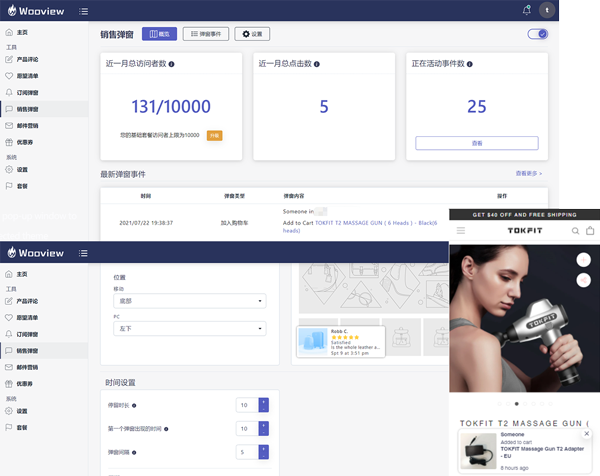The height and width of the screenshot is (476, 600).
Task: Show info for 近一月总点击数
Action: click(317, 64)
